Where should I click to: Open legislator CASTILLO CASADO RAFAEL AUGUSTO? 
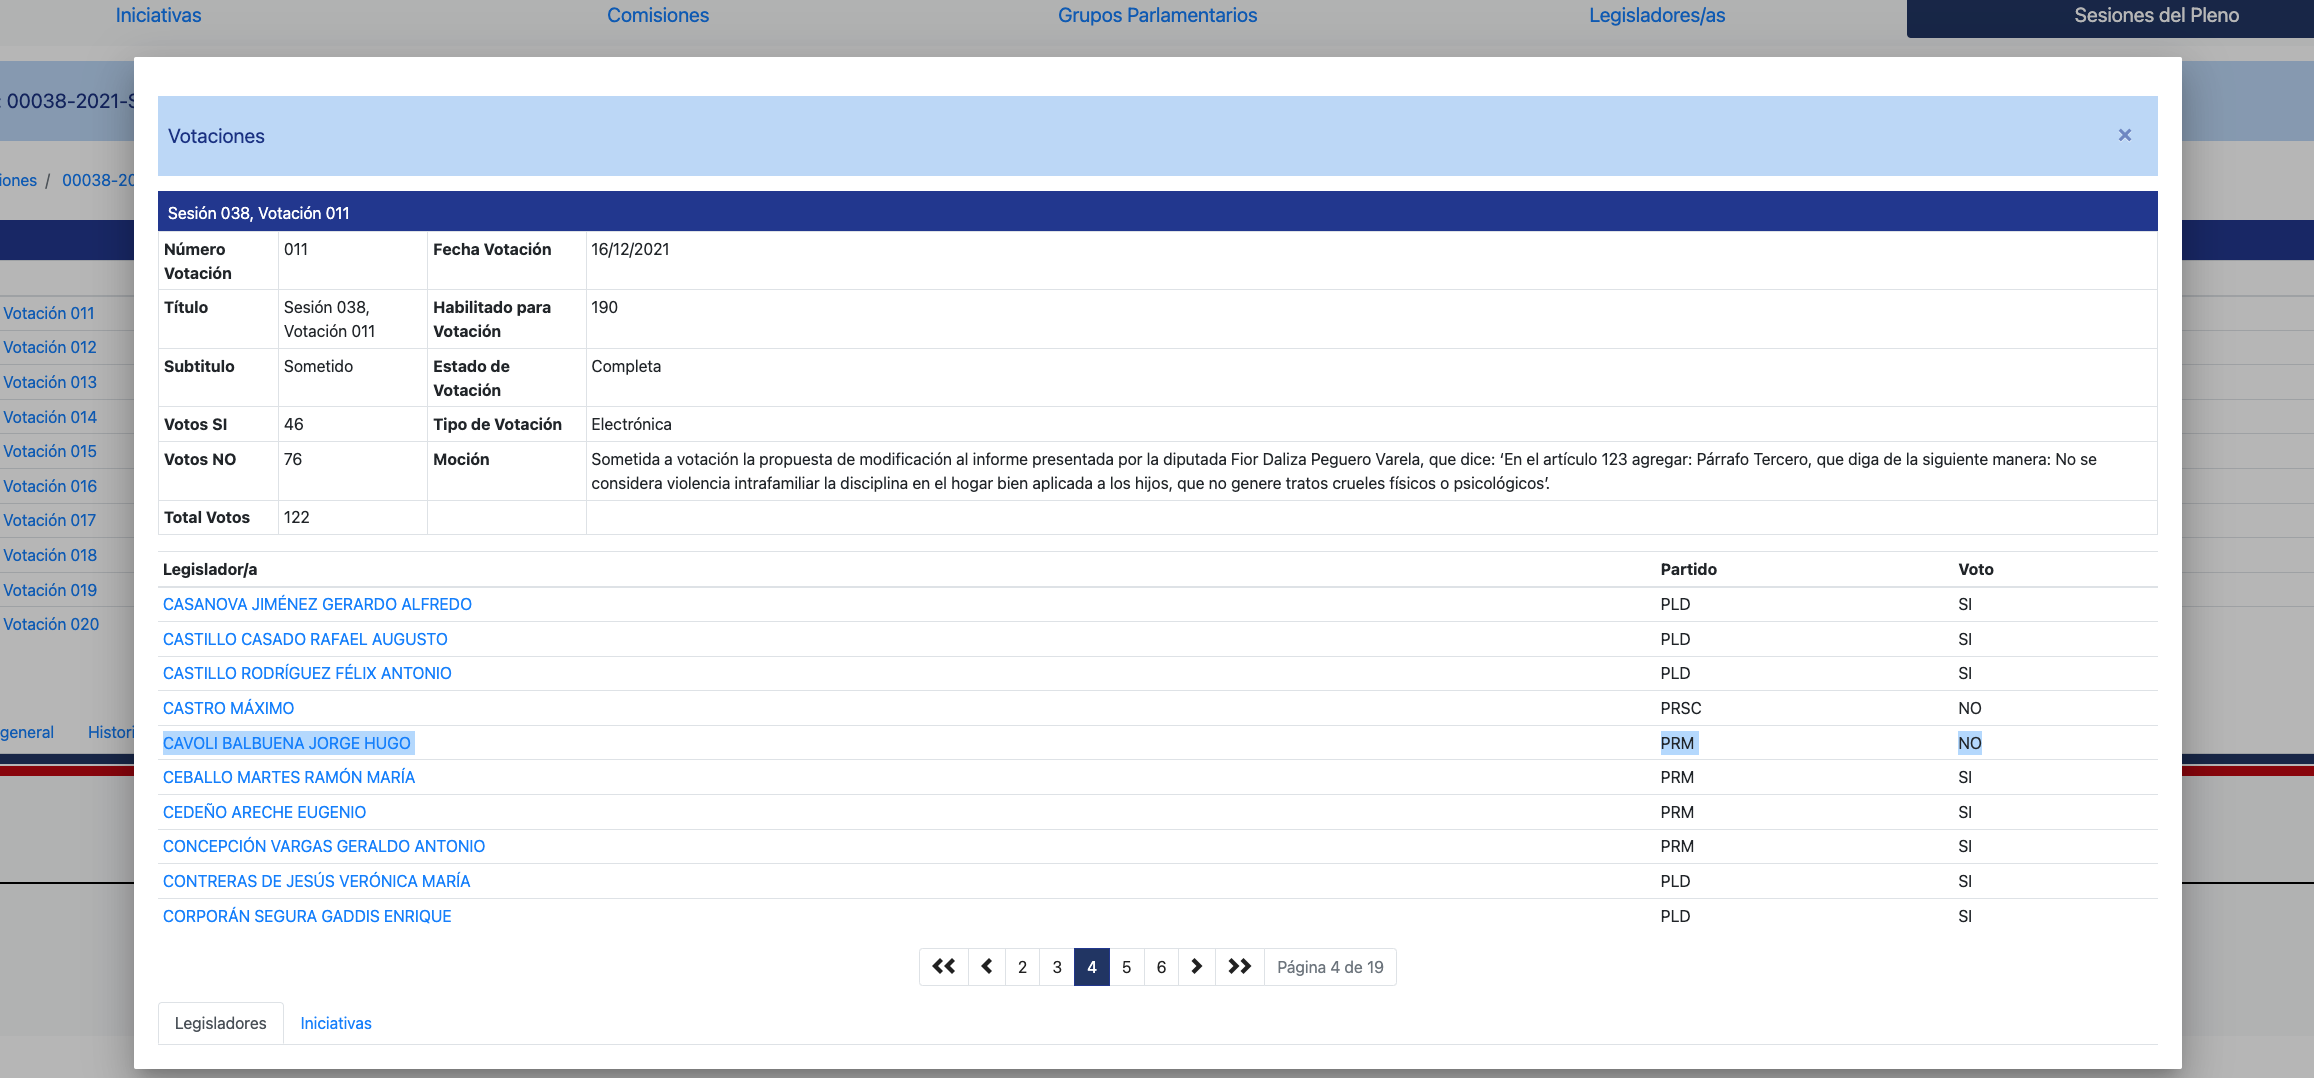tap(305, 639)
